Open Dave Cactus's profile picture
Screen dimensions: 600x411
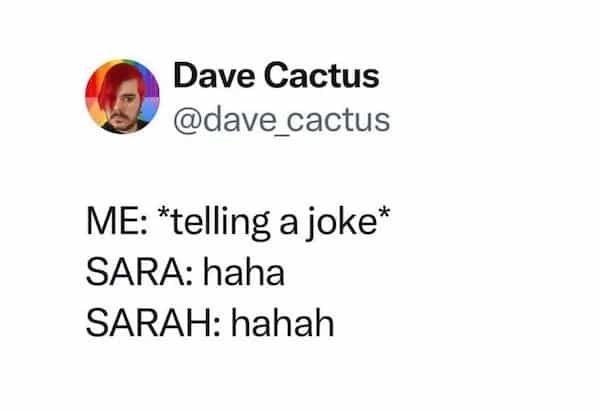point(122,96)
